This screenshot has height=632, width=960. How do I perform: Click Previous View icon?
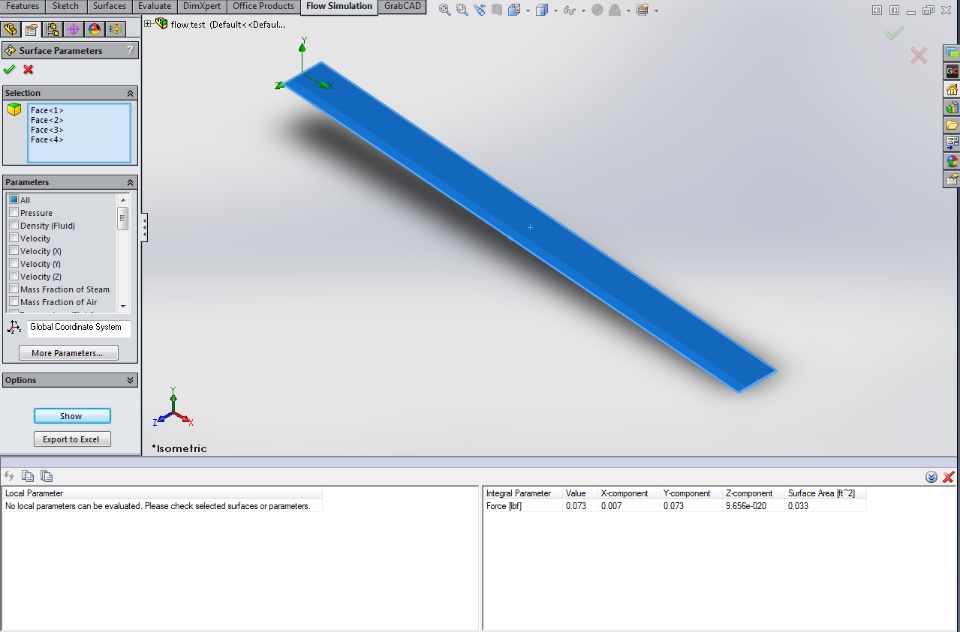click(479, 10)
